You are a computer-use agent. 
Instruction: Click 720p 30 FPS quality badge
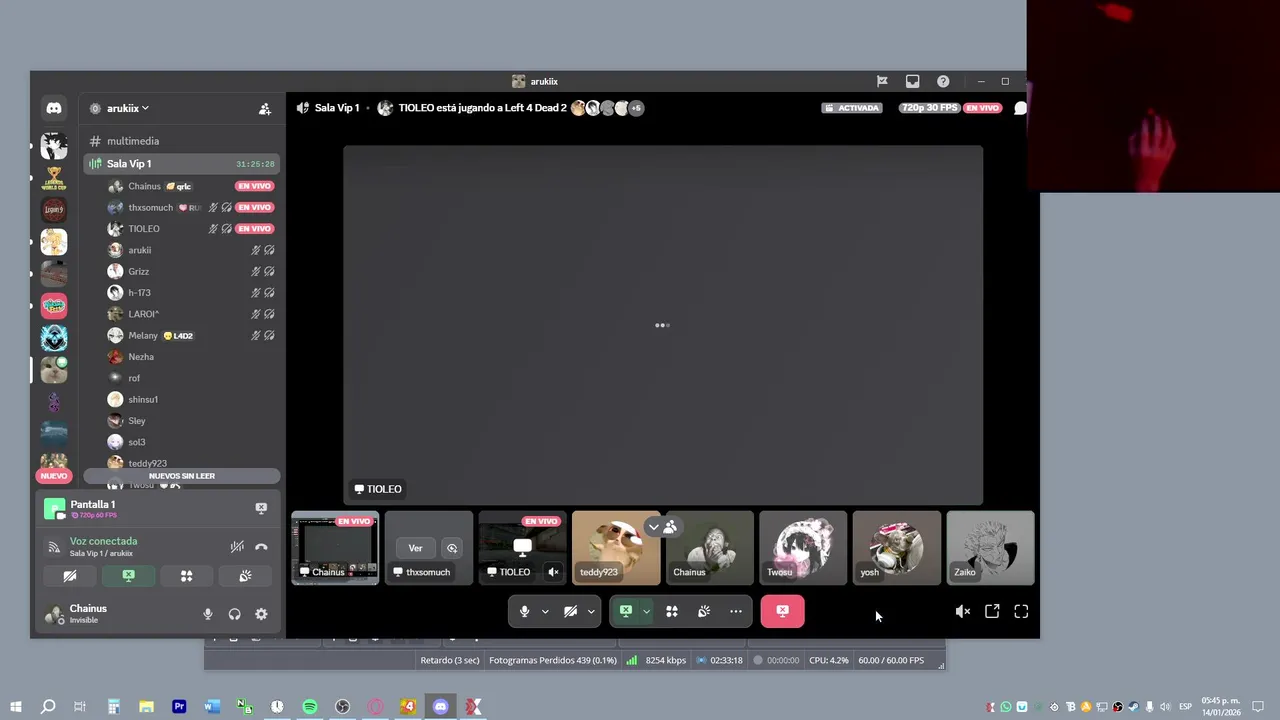click(929, 108)
